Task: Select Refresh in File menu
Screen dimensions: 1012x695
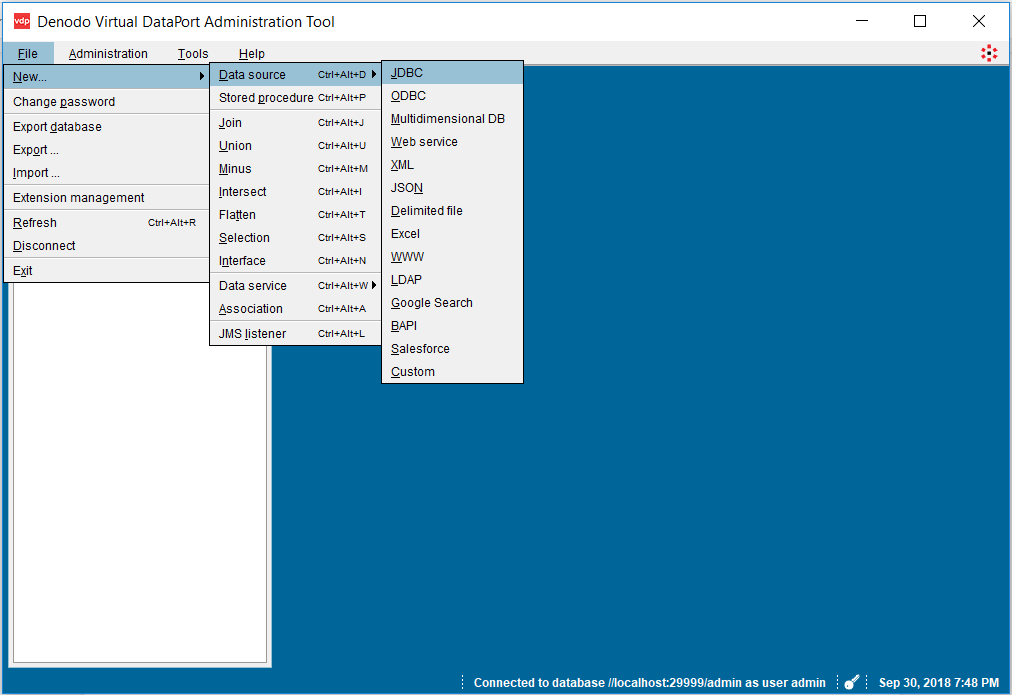Action: pos(106,223)
